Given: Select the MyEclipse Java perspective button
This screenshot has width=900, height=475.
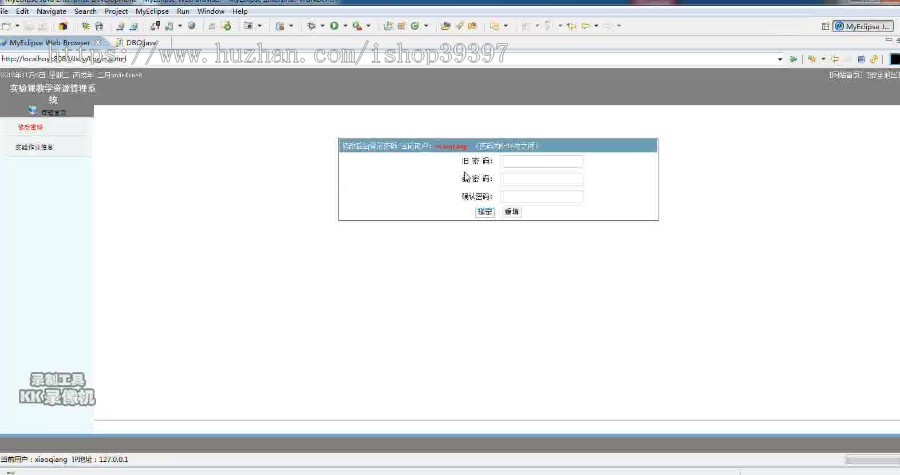Looking at the screenshot, I should 863,26.
